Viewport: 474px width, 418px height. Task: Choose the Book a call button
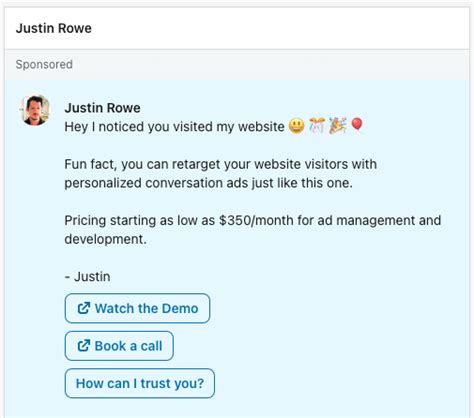coord(119,346)
